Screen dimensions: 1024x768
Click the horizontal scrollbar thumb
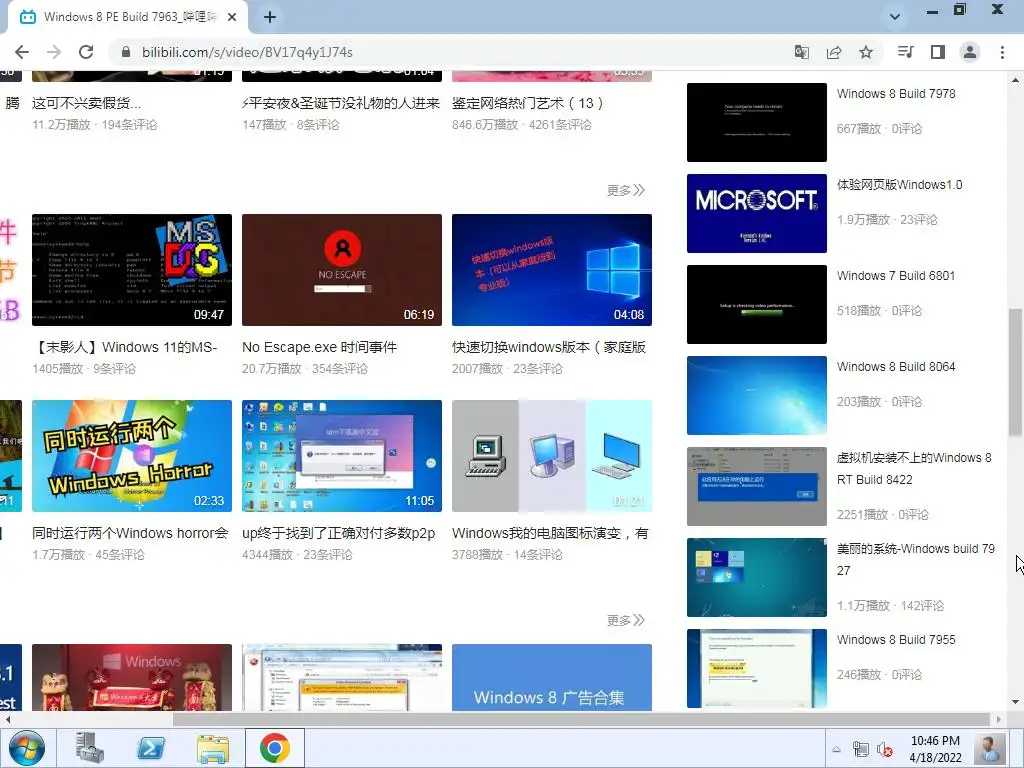coord(581,719)
